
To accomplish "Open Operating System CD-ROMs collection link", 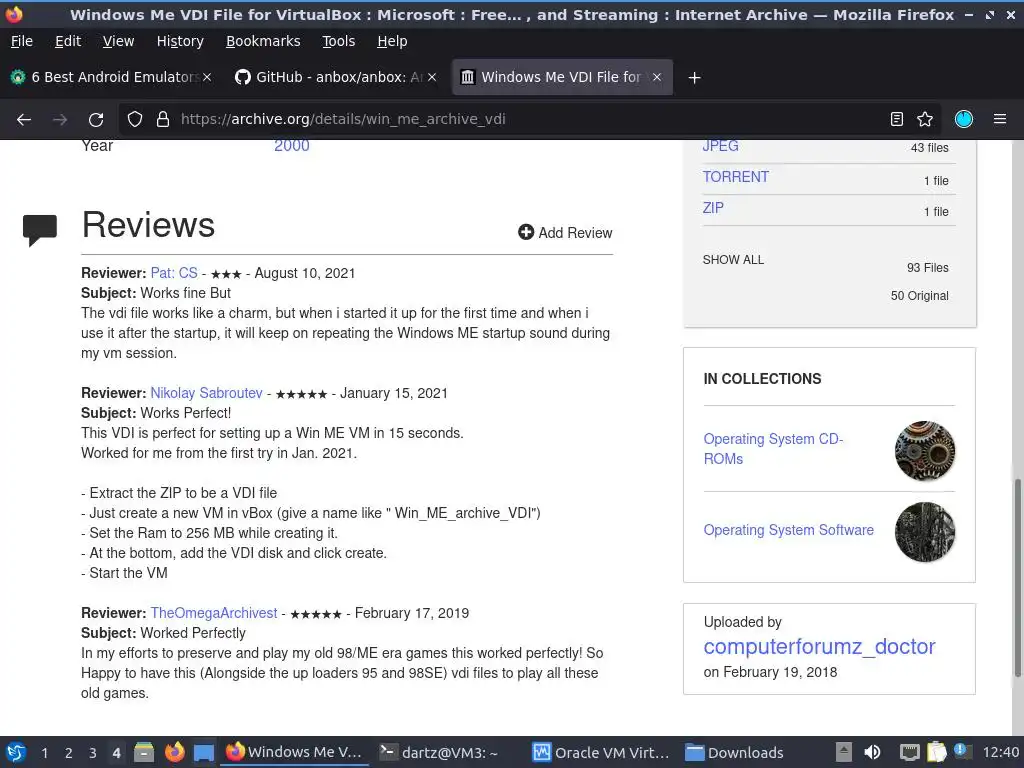I will tap(773, 449).
